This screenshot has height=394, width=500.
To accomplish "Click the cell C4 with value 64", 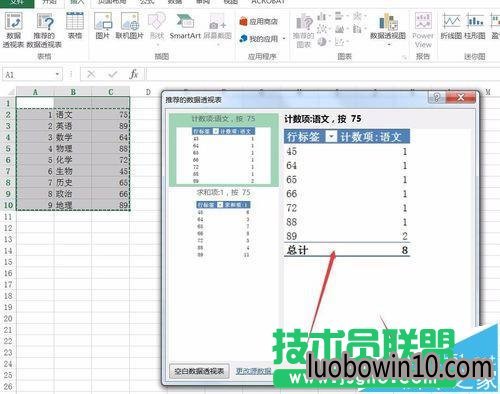I will tap(111, 137).
